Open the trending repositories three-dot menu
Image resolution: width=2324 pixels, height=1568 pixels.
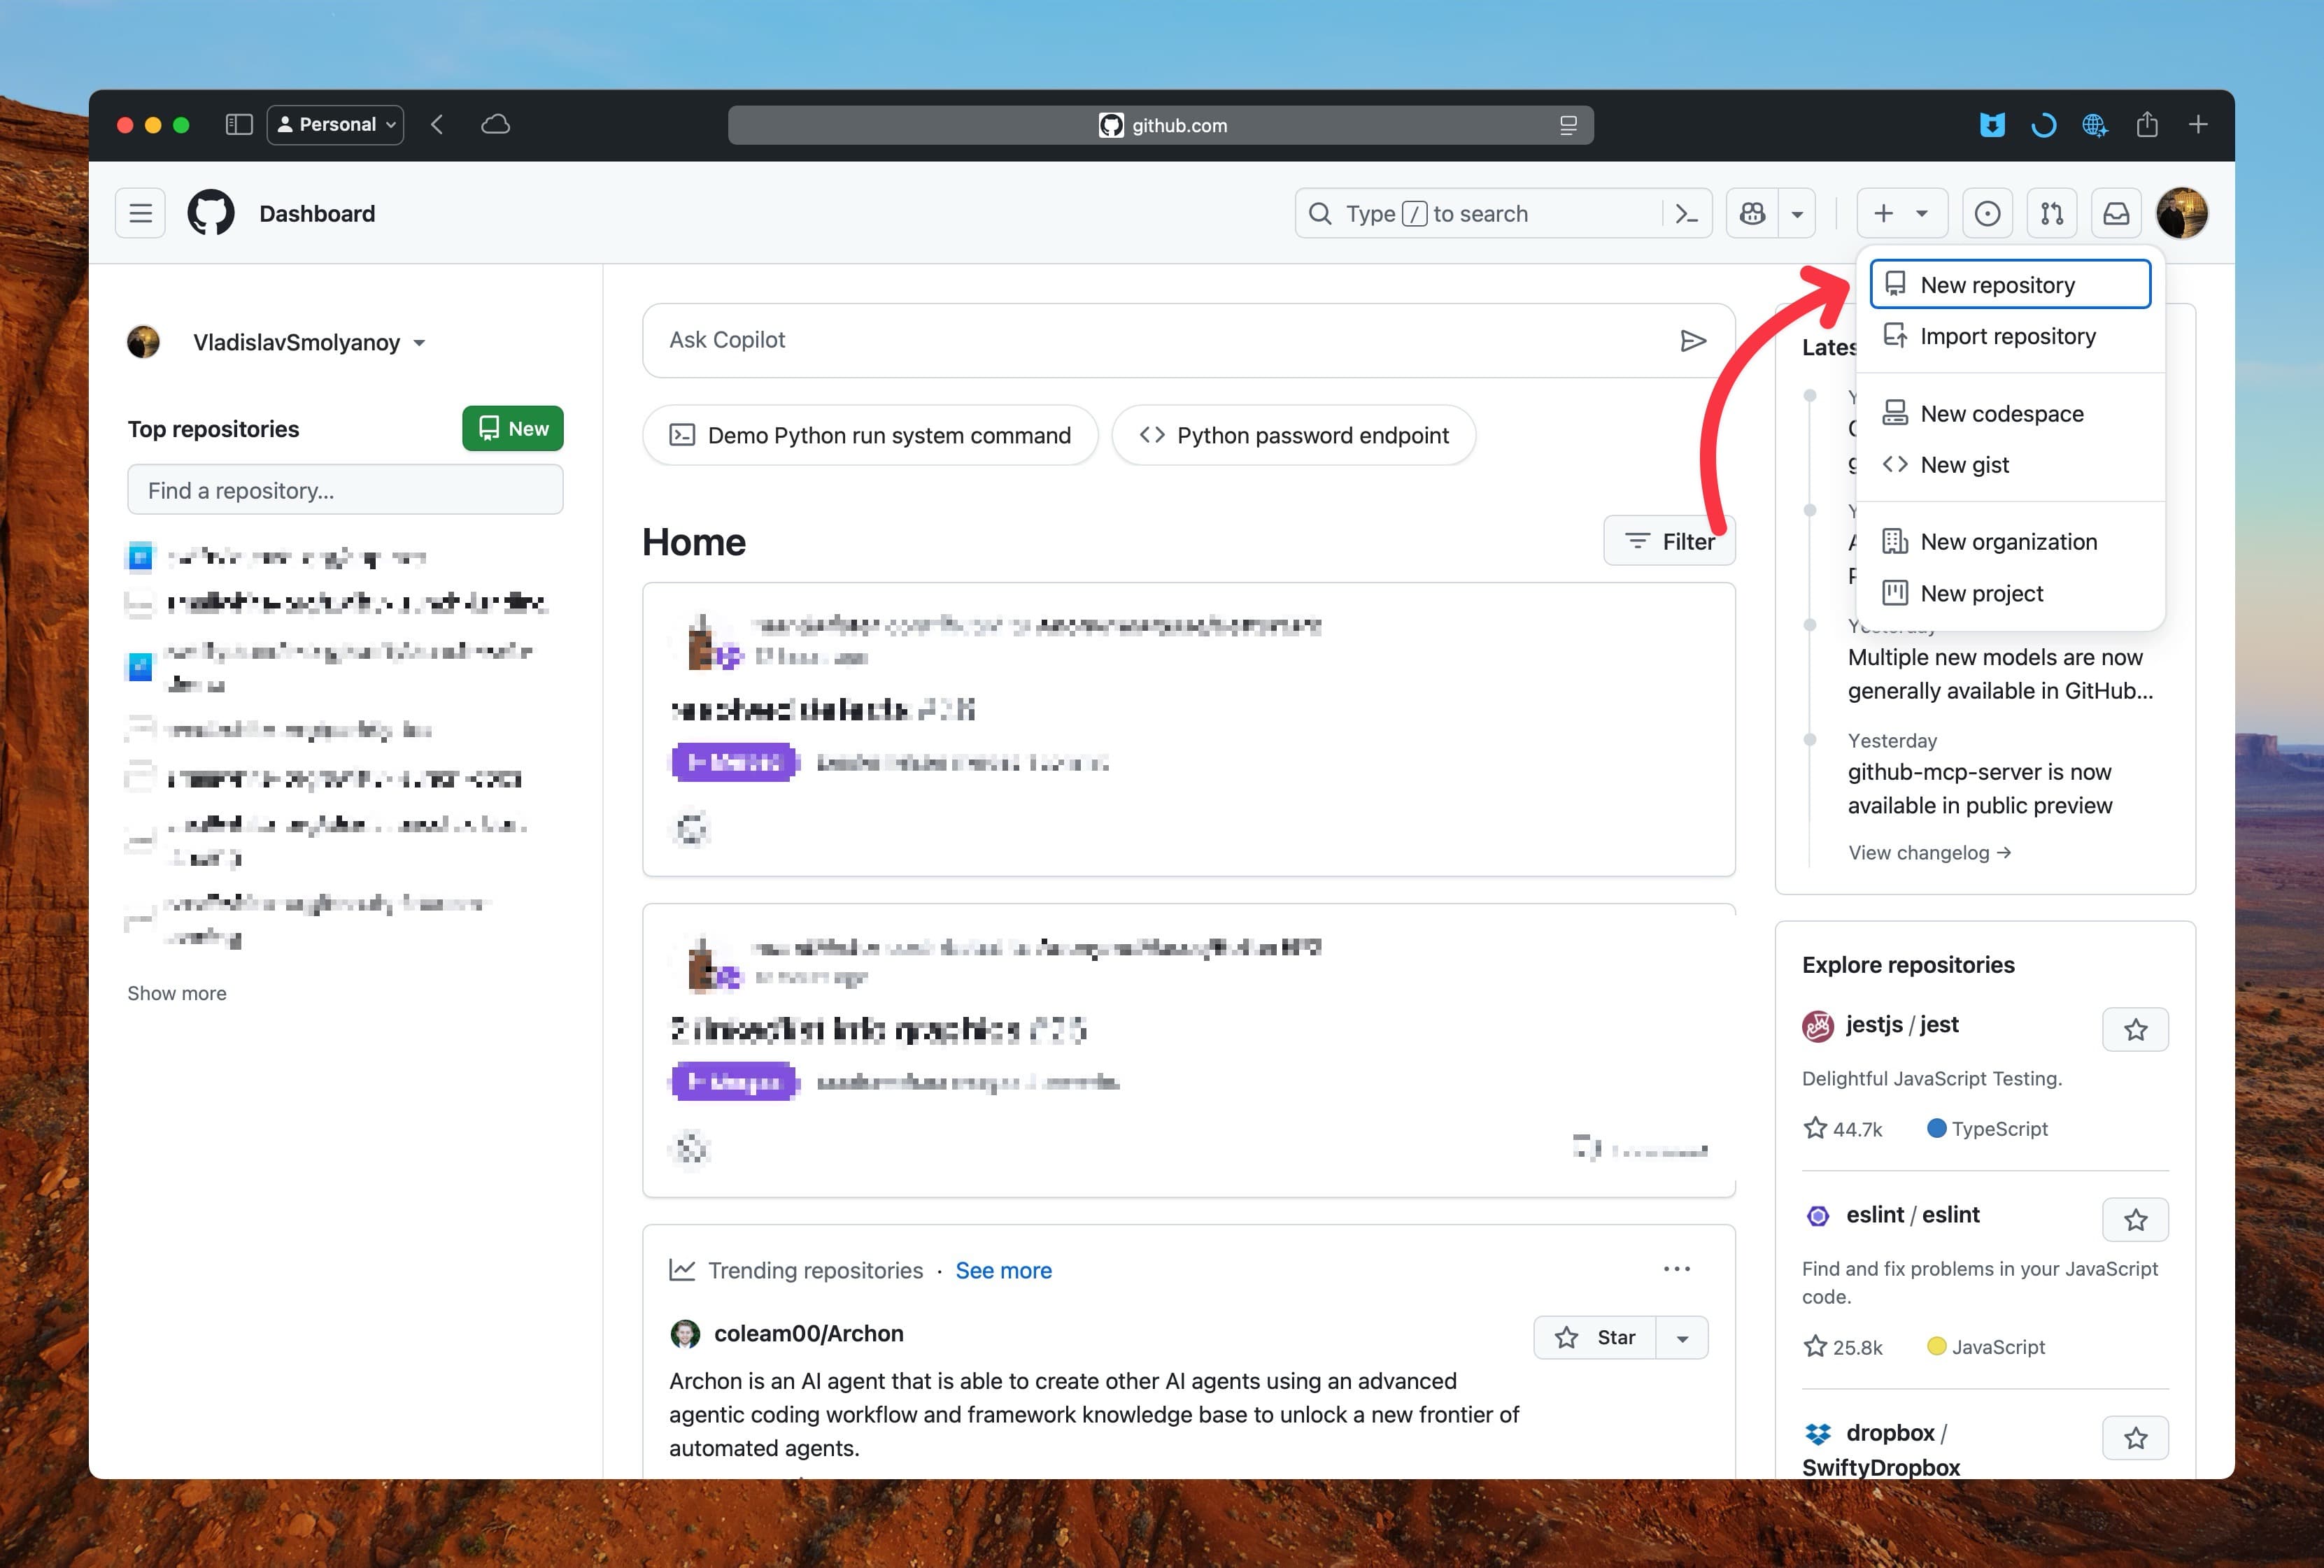coord(1677,1269)
